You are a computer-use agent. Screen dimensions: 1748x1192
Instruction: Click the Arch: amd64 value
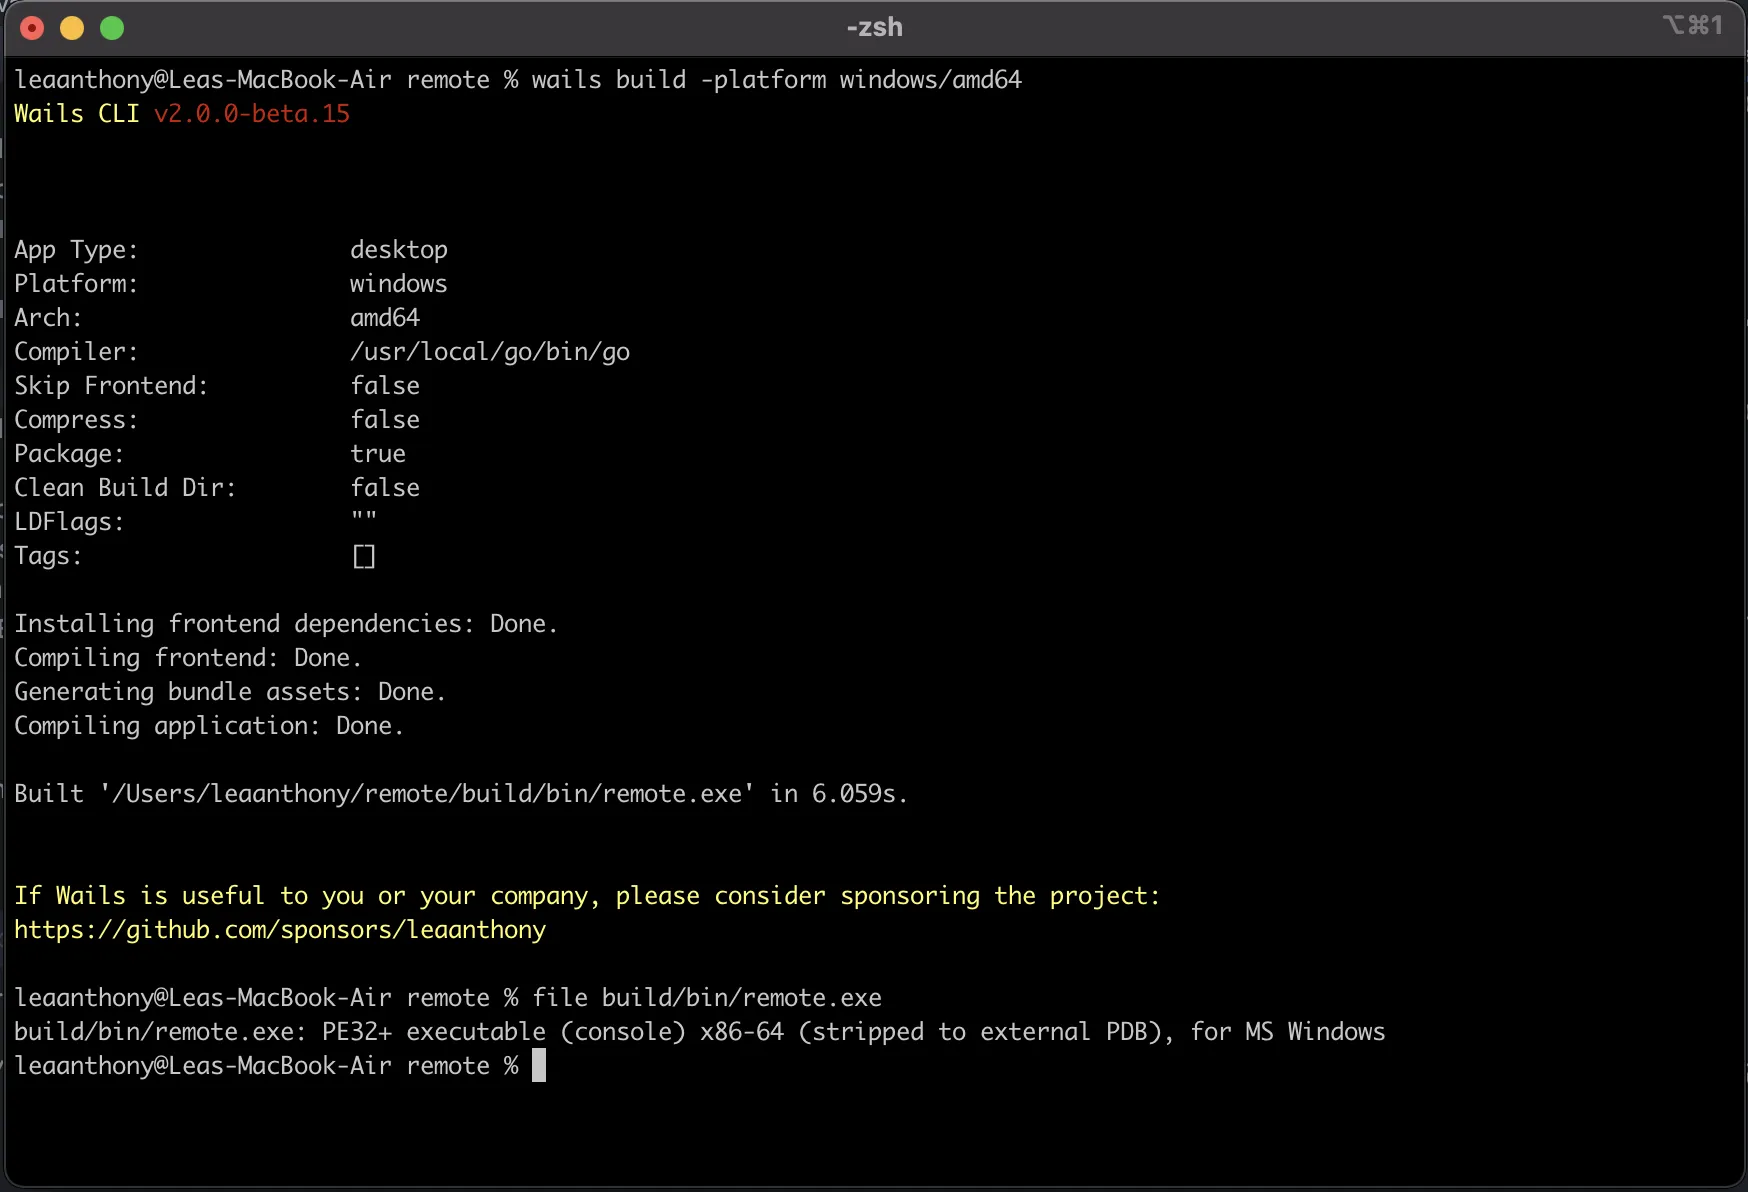click(x=385, y=317)
